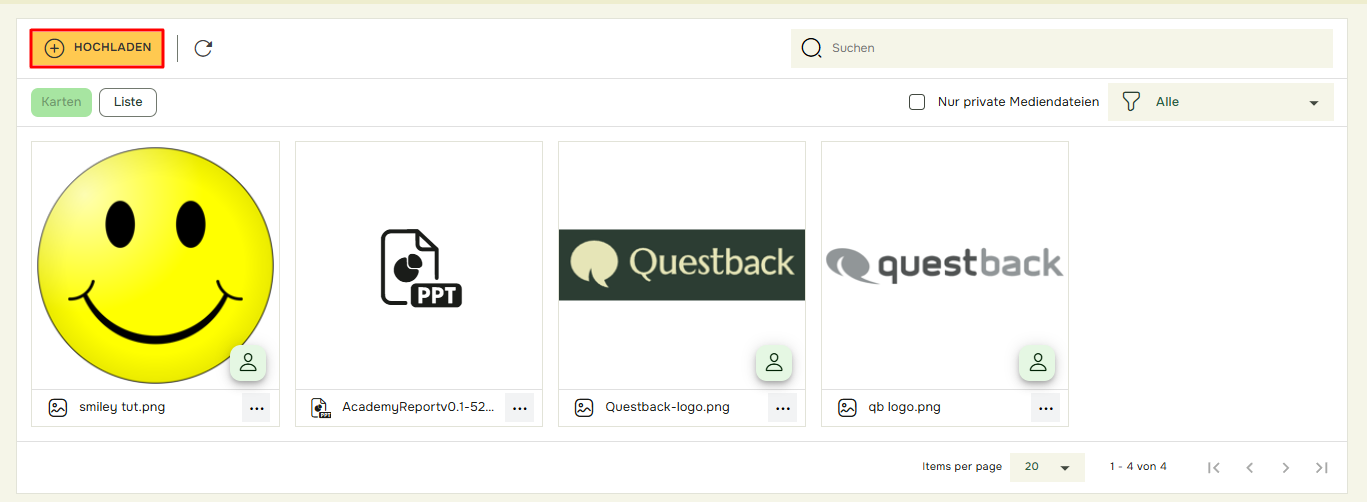Switch to Liste view

pyautogui.click(x=128, y=102)
